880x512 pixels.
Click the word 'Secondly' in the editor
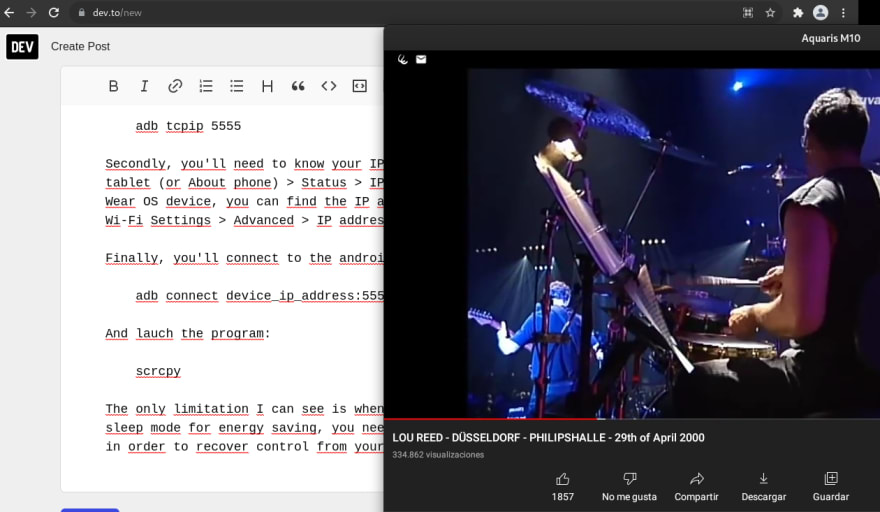click(x=136, y=164)
